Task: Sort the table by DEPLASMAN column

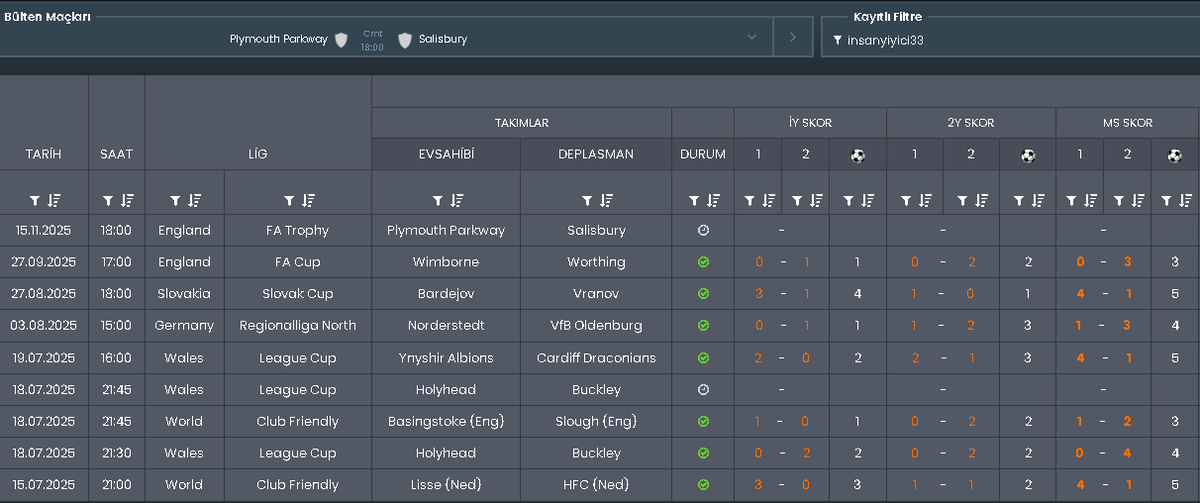Action: click(605, 200)
